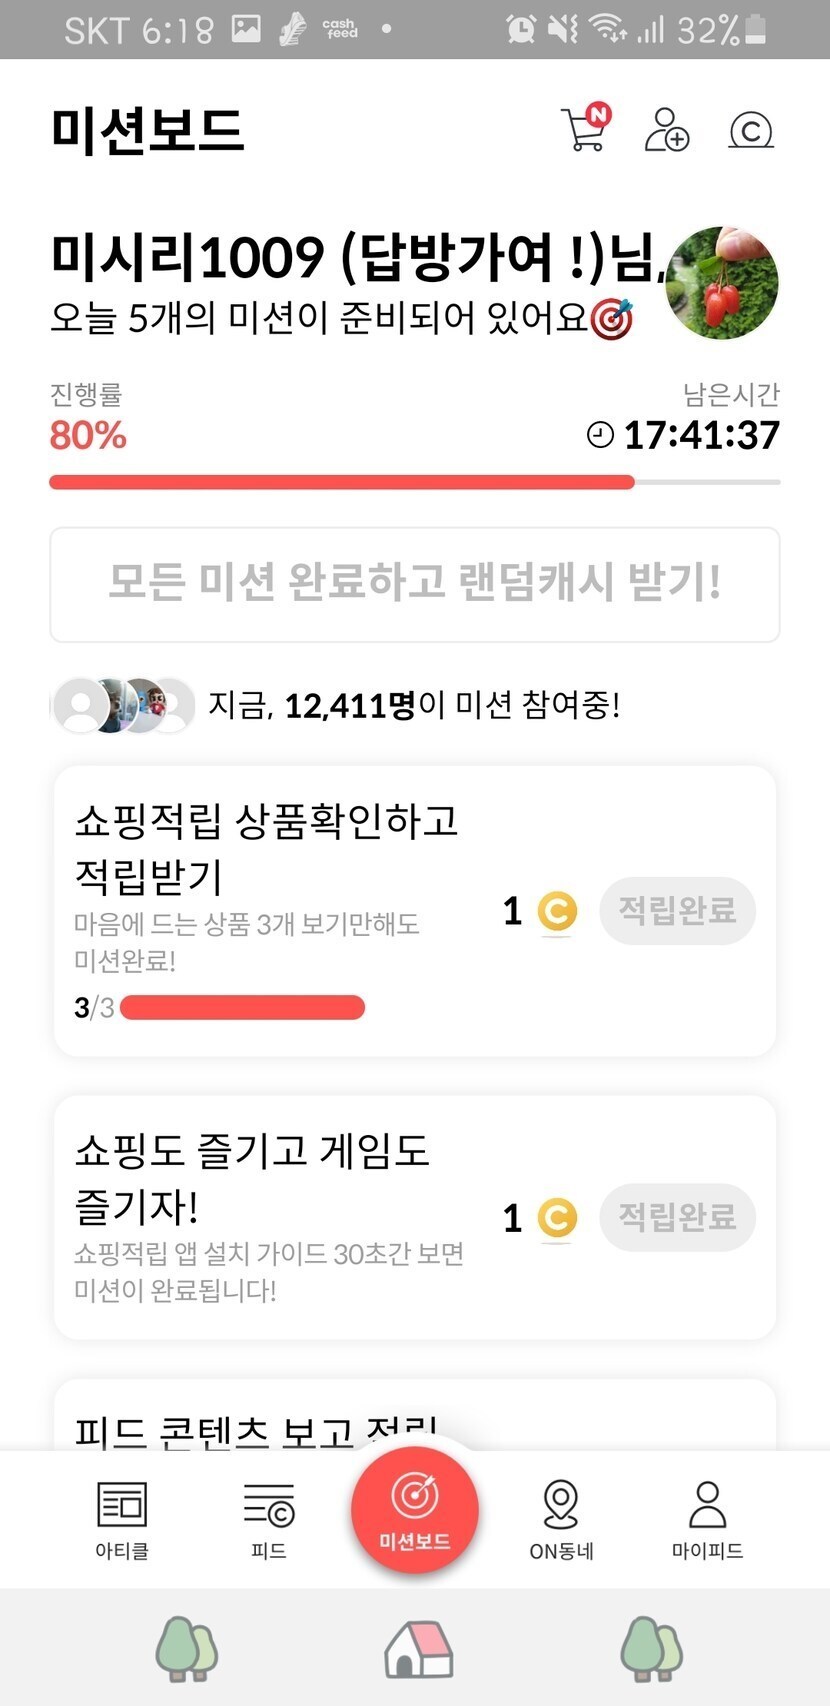The image size is (830, 1706).
Task: Open the cash coin icon in header
Action: pos(750,131)
